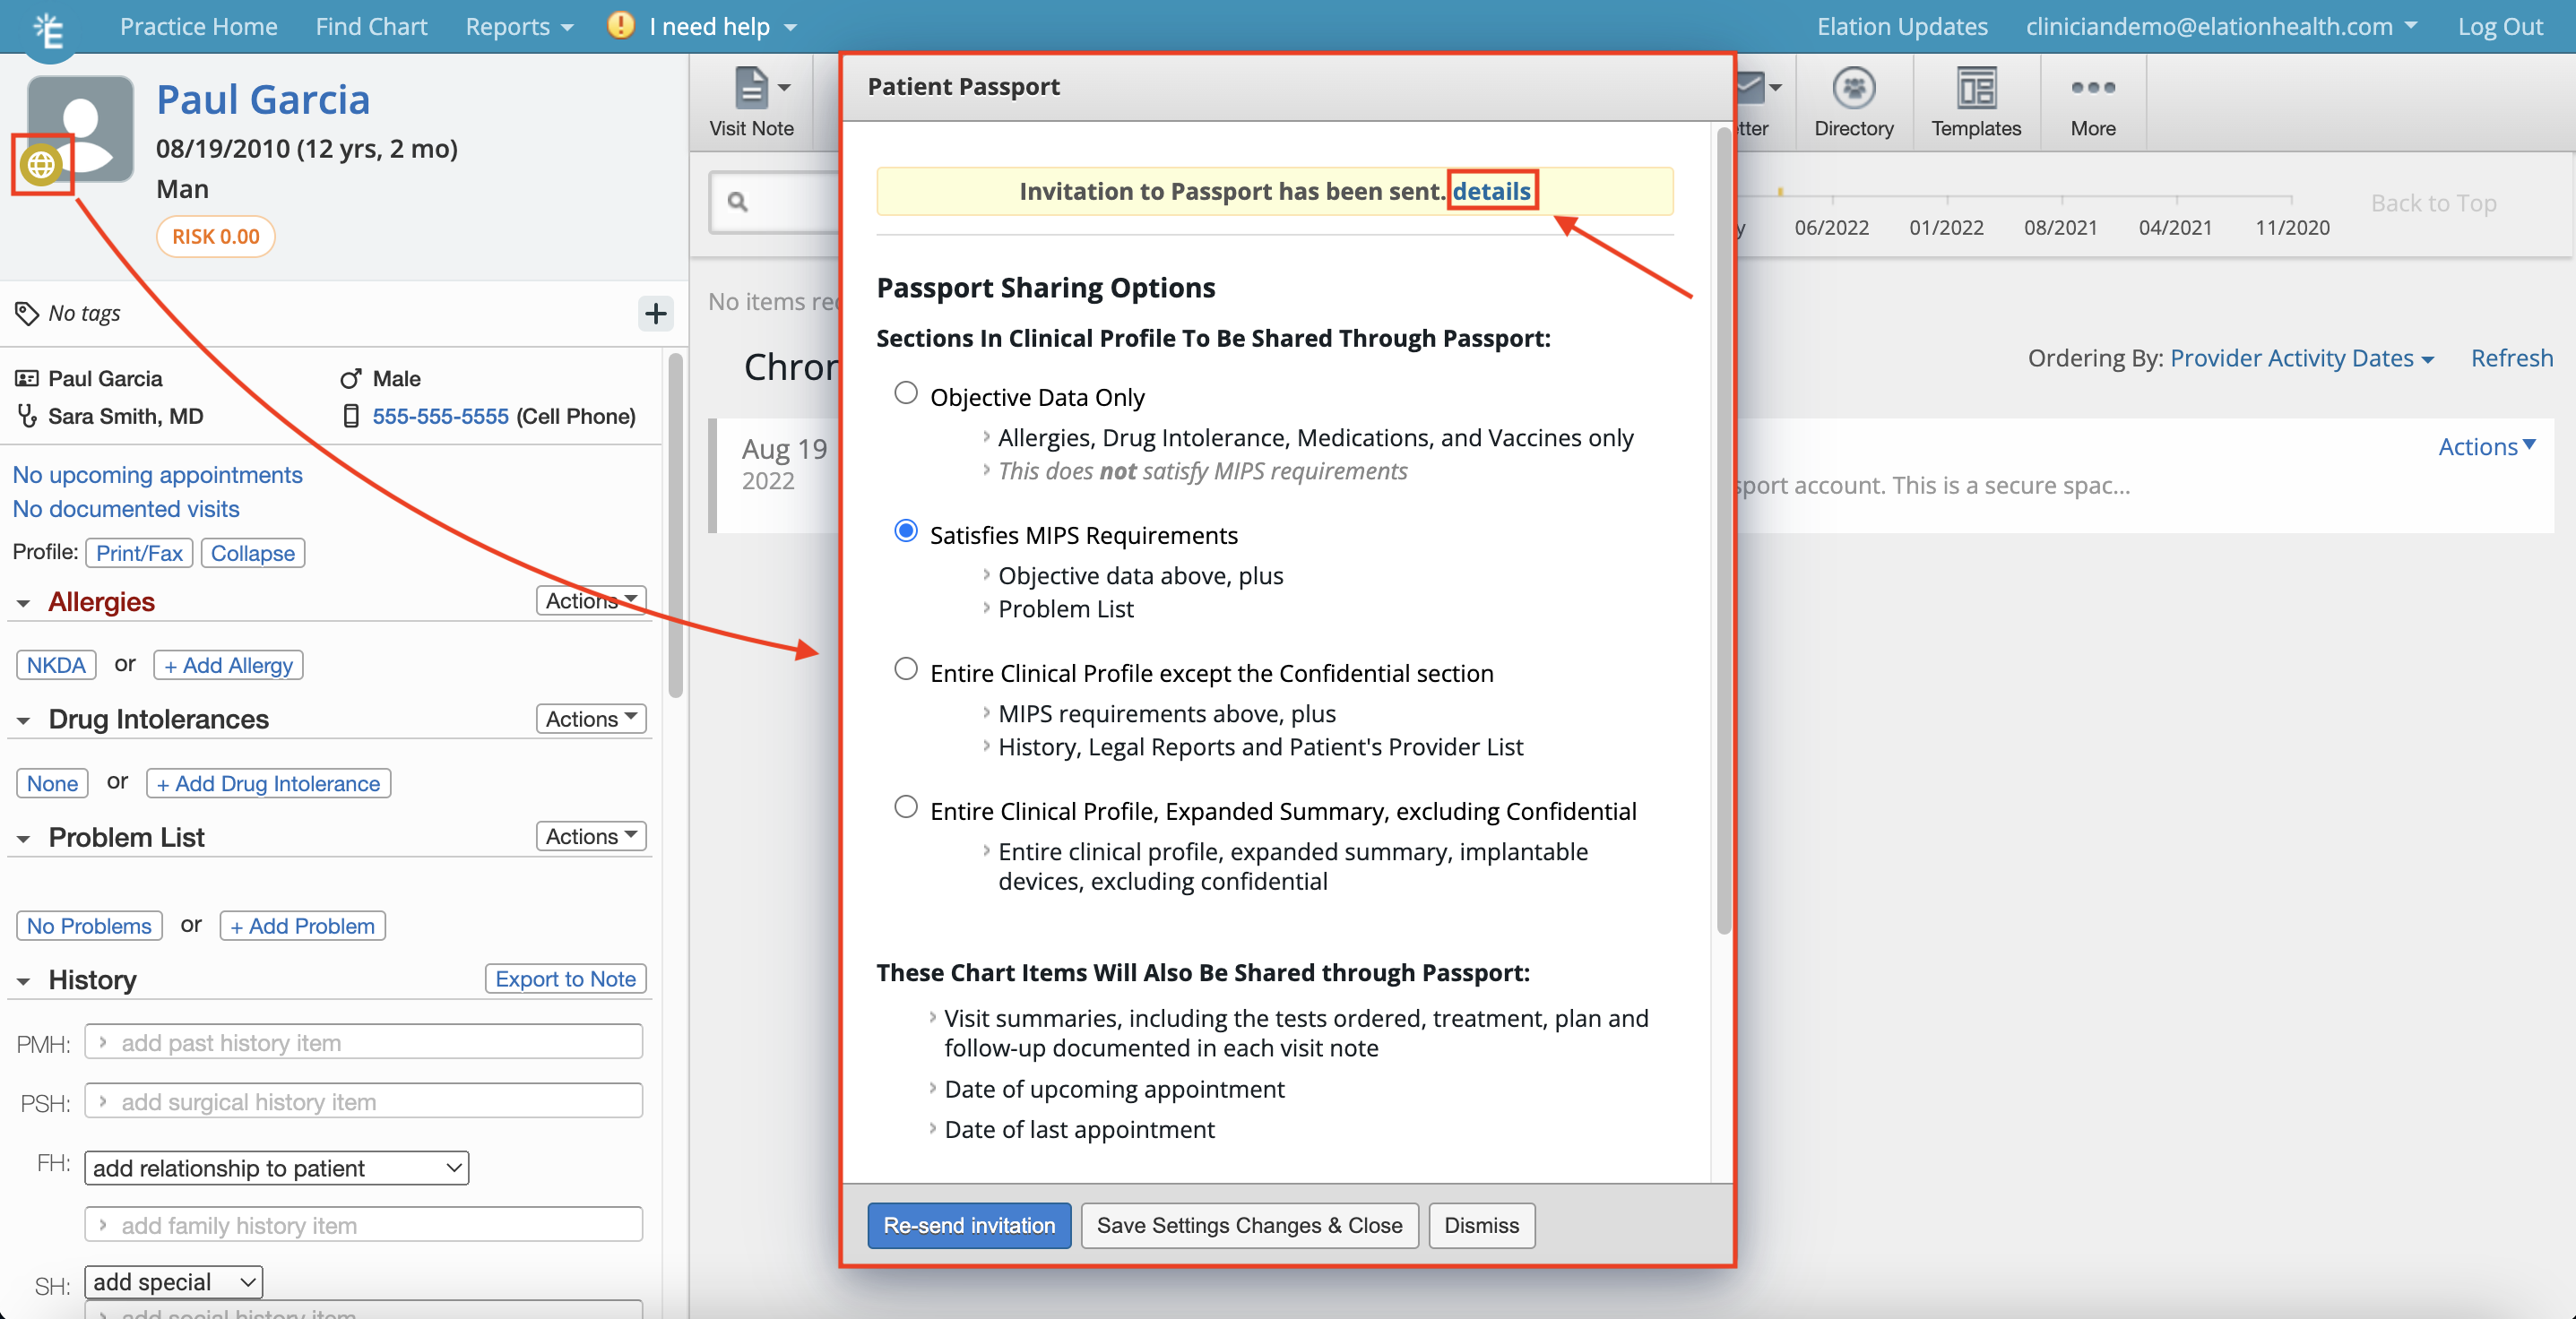Click No documented visits link
Image resolution: width=2576 pixels, height=1319 pixels.
126,508
